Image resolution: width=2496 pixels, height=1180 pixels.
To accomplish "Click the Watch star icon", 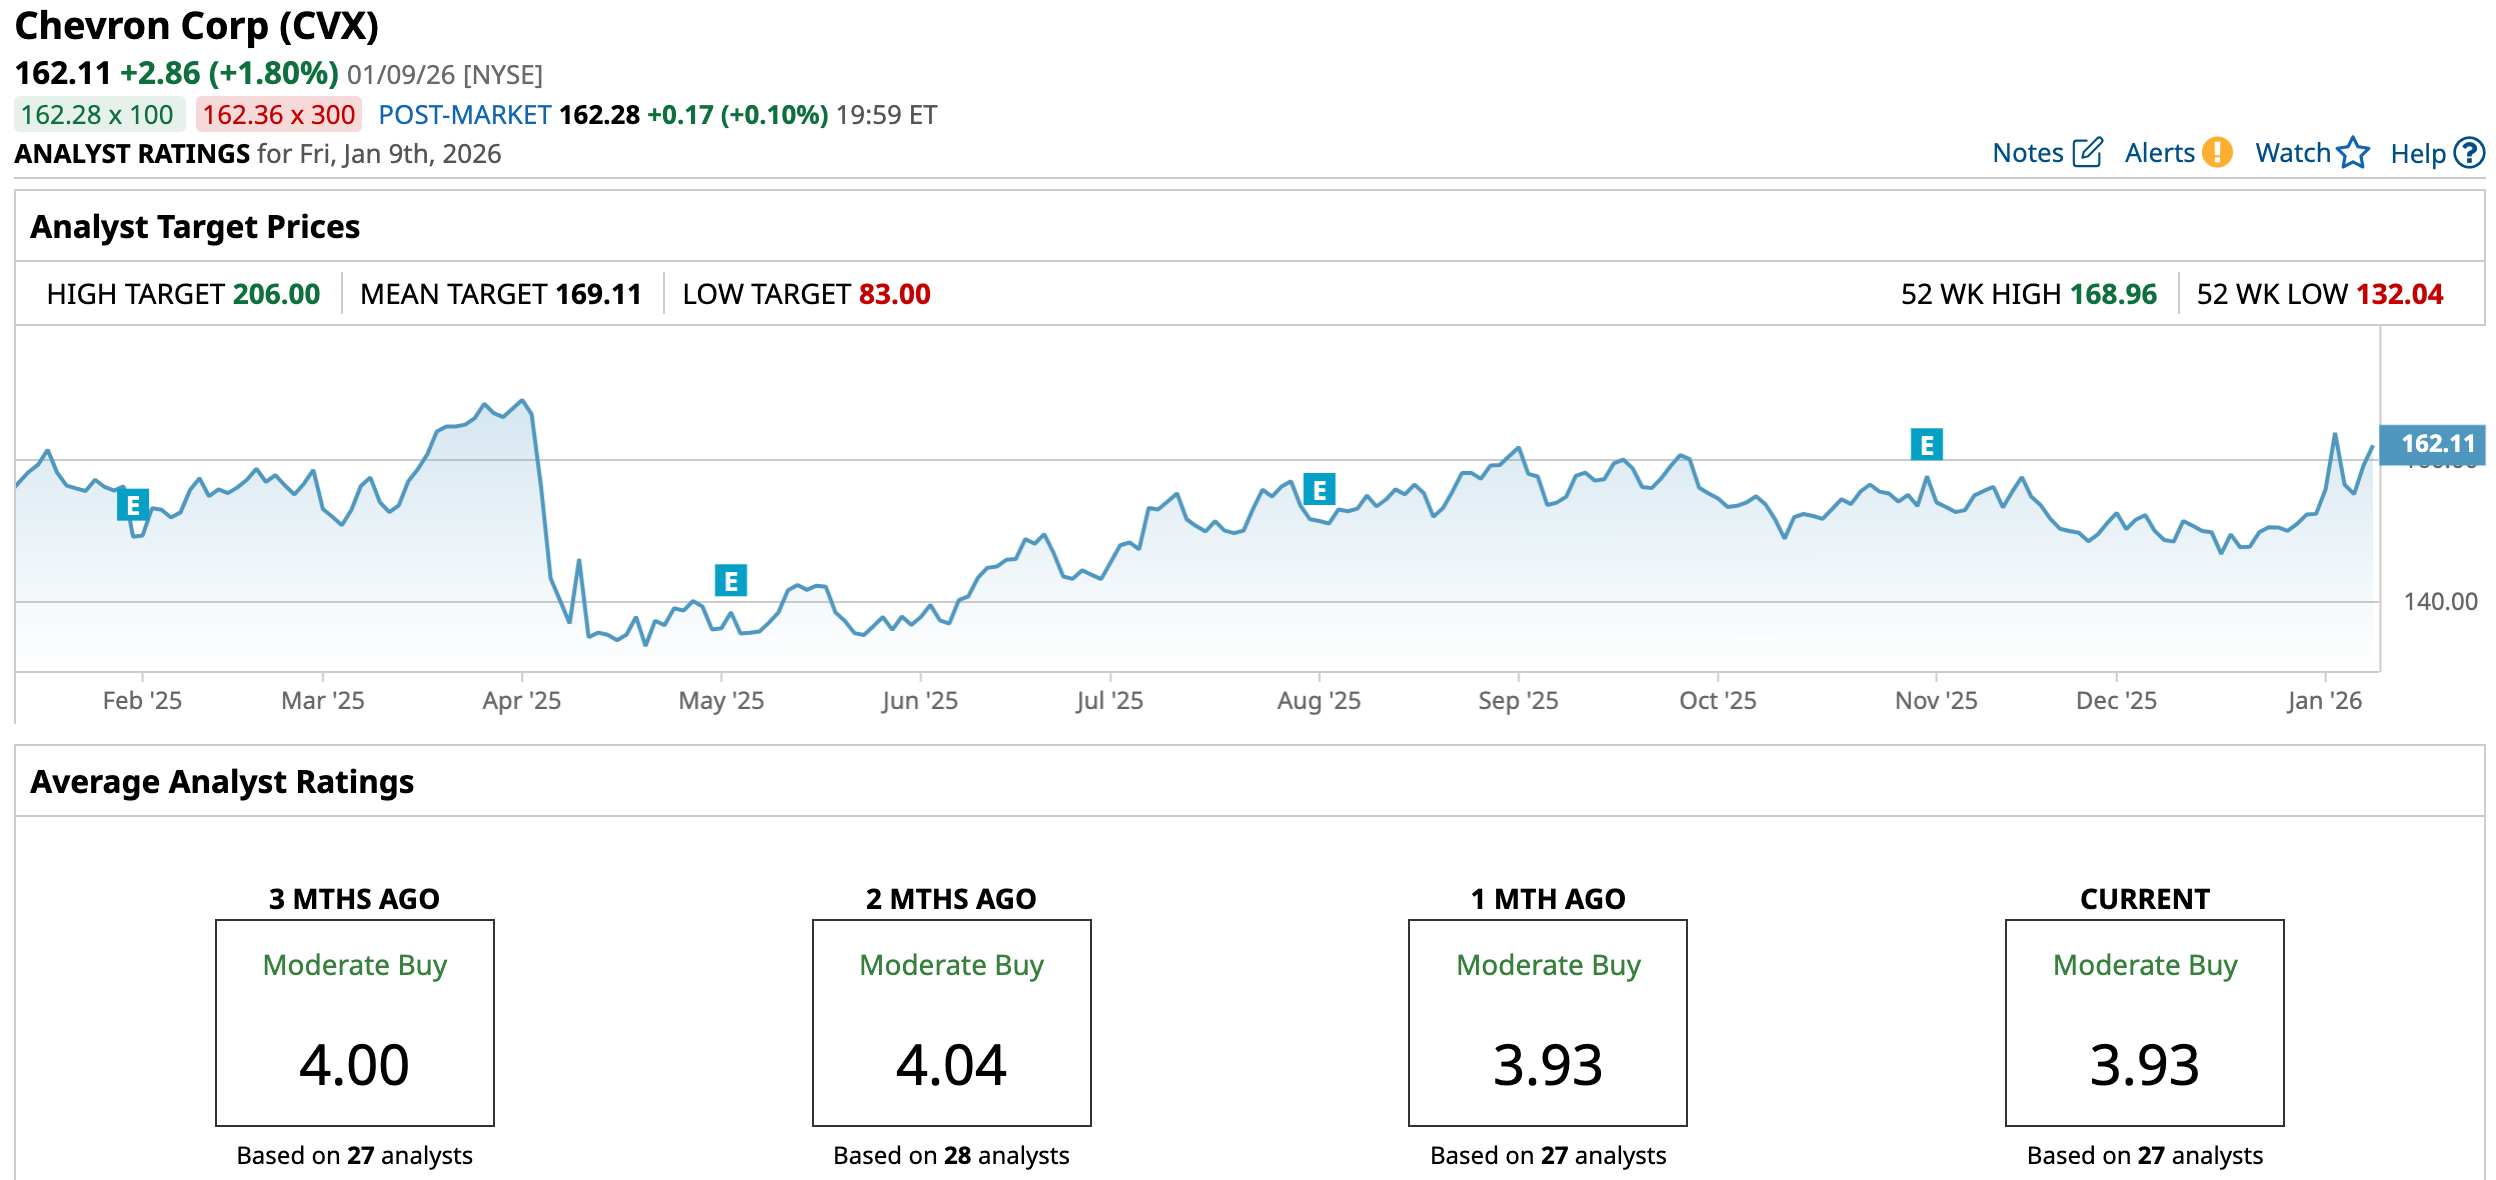I will coord(2353,153).
